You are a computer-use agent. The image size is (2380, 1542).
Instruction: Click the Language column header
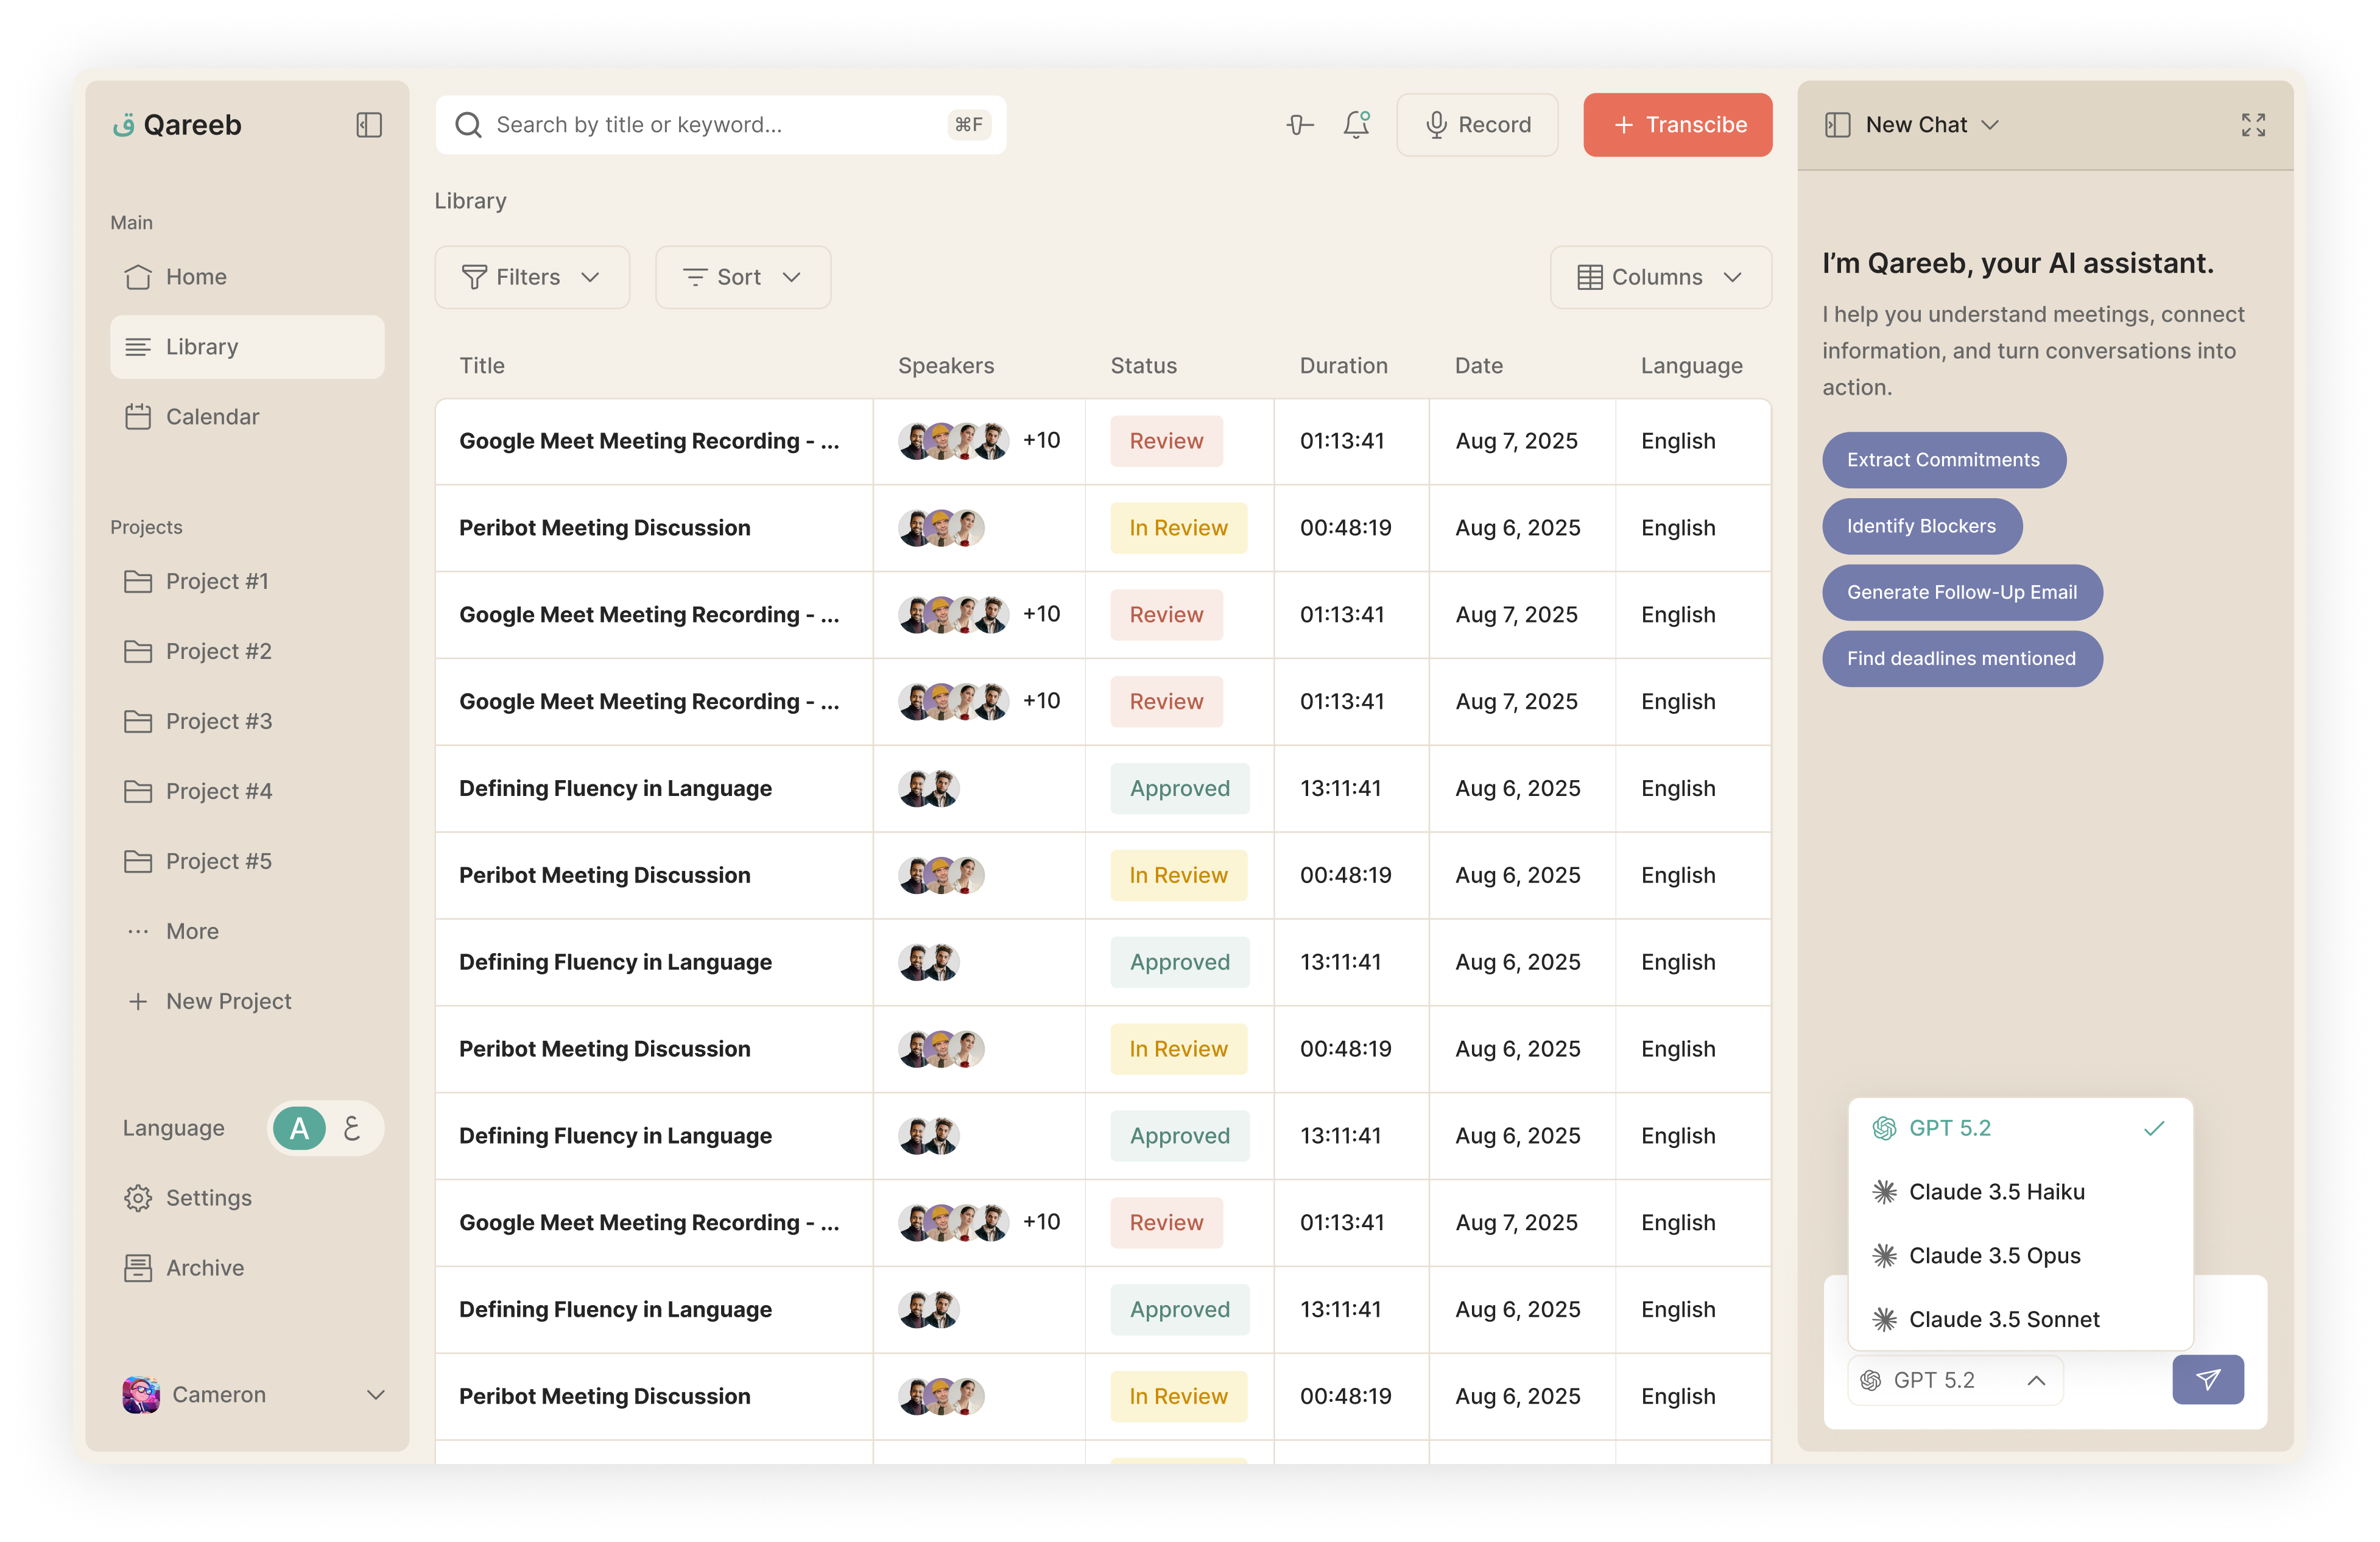tap(1691, 366)
